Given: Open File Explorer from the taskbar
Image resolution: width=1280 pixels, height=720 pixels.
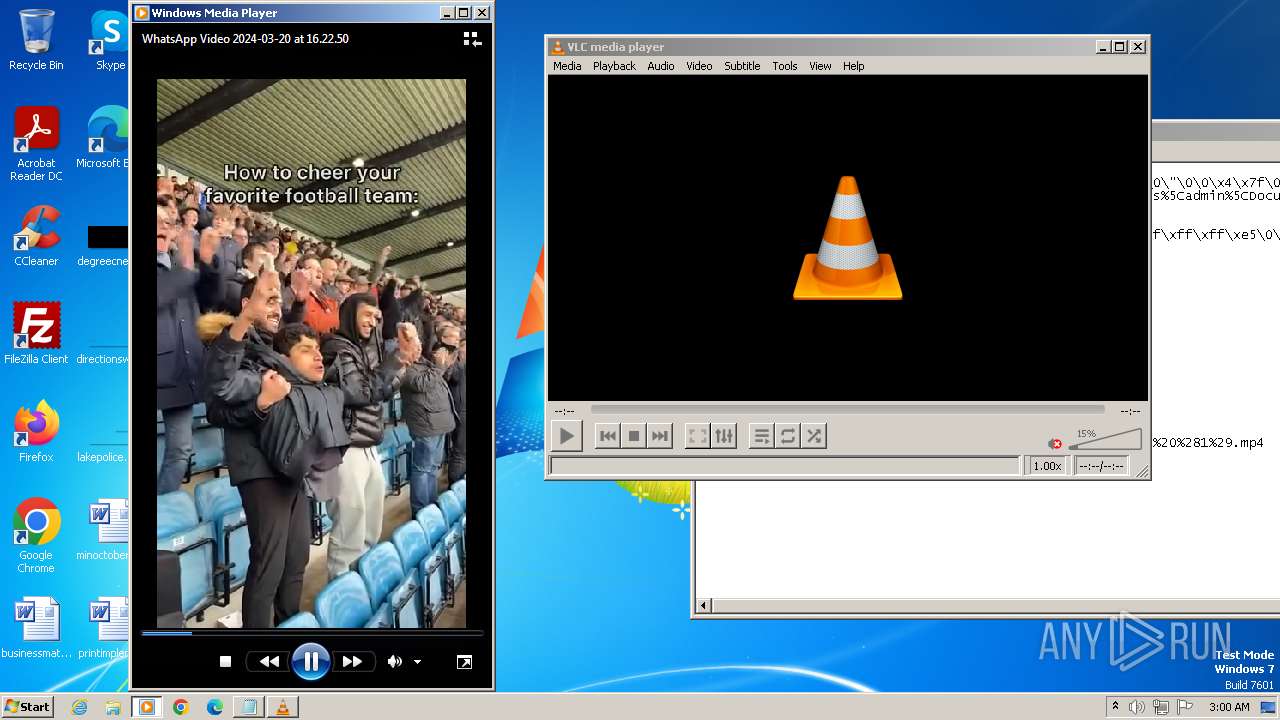Looking at the screenshot, I should [113, 707].
